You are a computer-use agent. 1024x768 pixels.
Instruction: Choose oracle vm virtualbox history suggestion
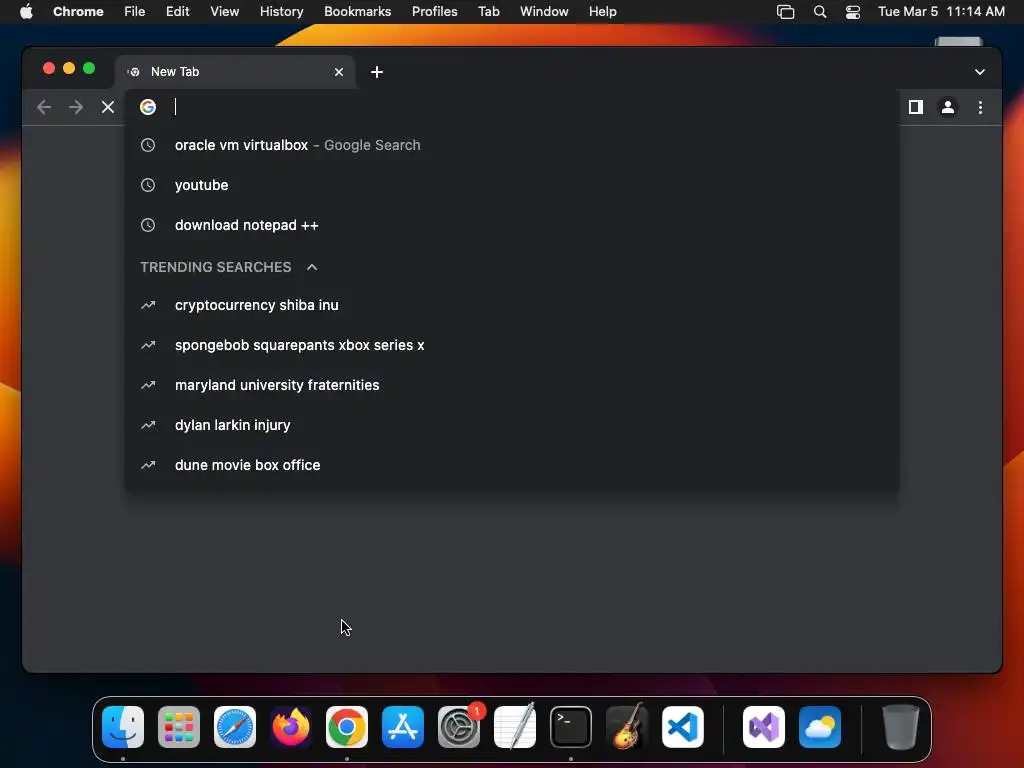[512, 145]
